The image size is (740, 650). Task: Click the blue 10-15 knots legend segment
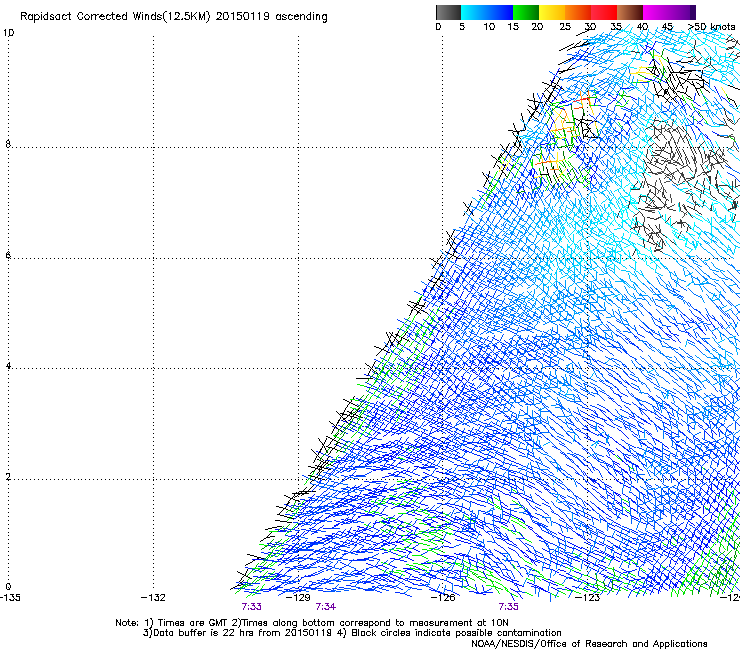[x=500, y=12]
